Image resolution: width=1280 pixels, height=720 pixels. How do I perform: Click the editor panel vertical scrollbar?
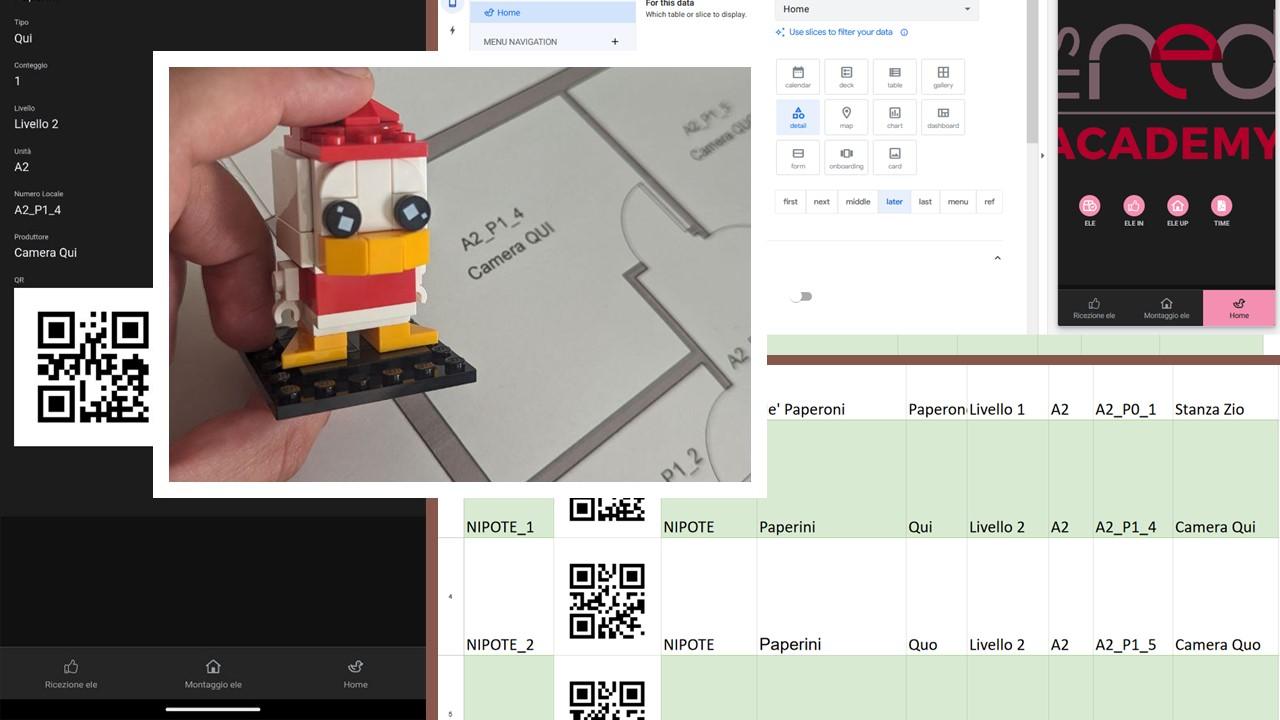coord(1033,70)
